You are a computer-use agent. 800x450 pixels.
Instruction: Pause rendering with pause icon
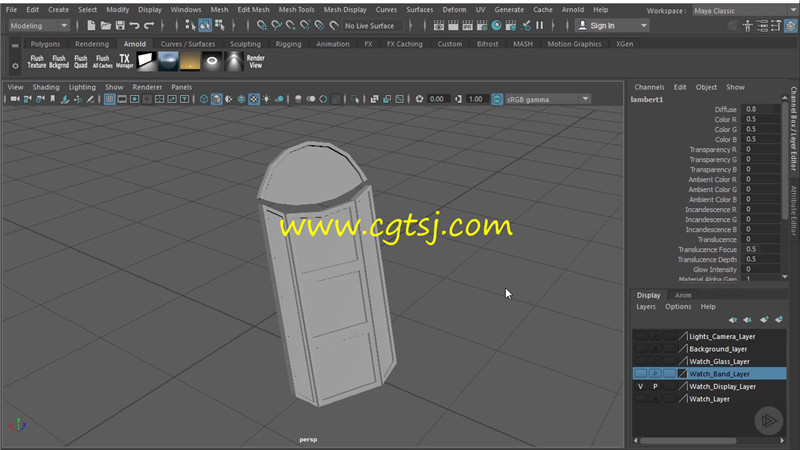coord(539,25)
